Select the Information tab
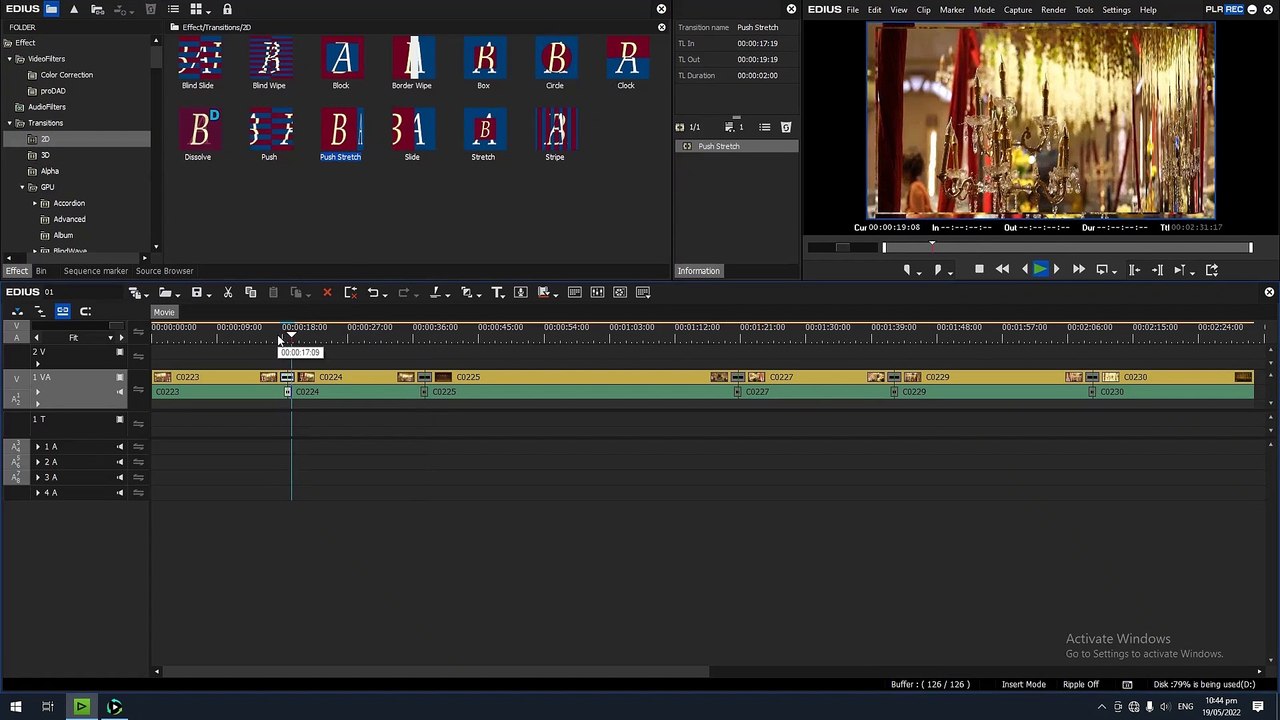This screenshot has width=1280, height=720. pos(698,271)
